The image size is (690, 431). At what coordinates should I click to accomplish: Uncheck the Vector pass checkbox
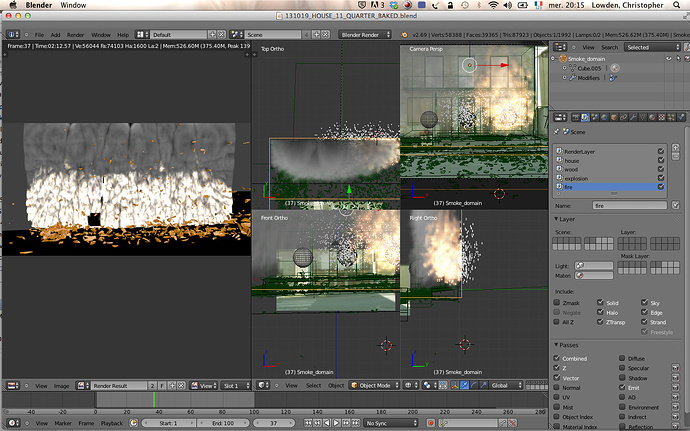pos(557,378)
